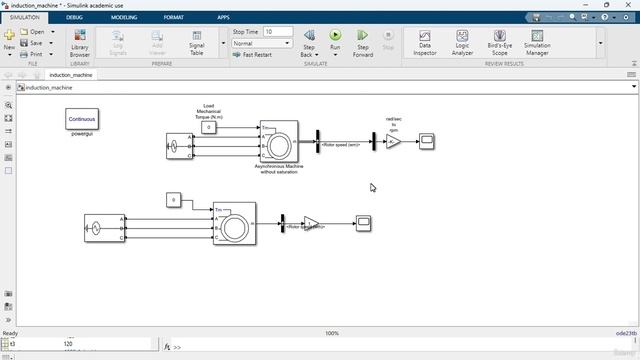
Task: Click the area box icon in left palette
Action: [8, 171]
